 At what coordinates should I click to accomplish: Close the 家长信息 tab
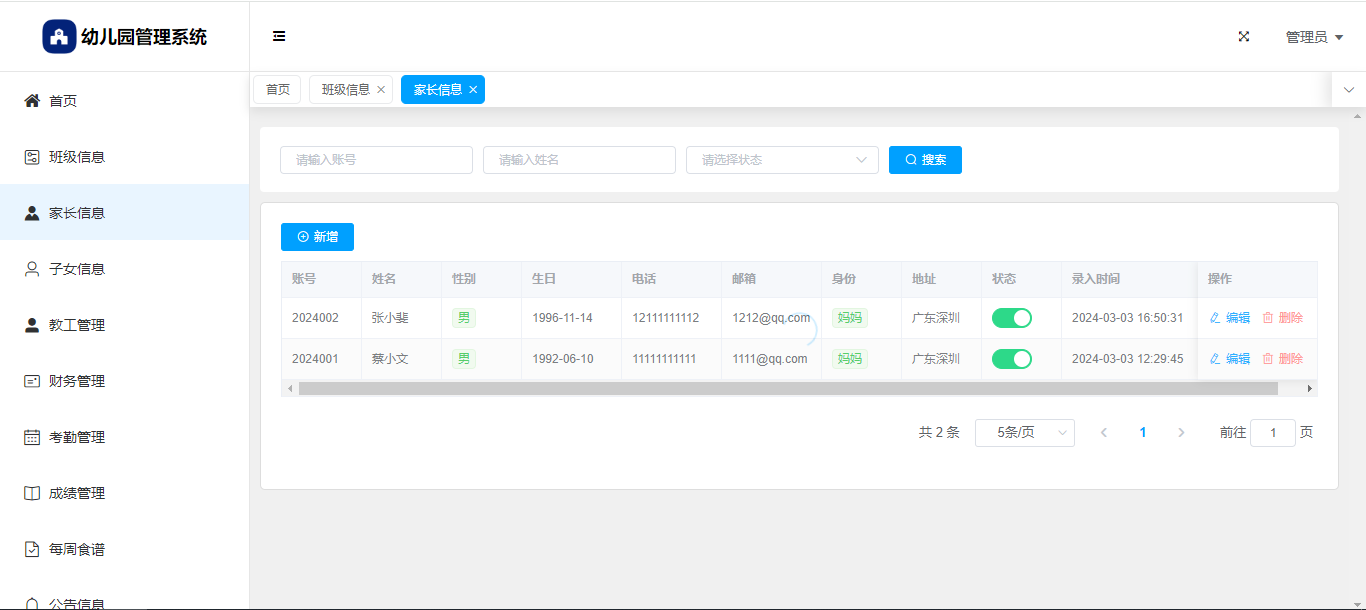click(x=473, y=90)
